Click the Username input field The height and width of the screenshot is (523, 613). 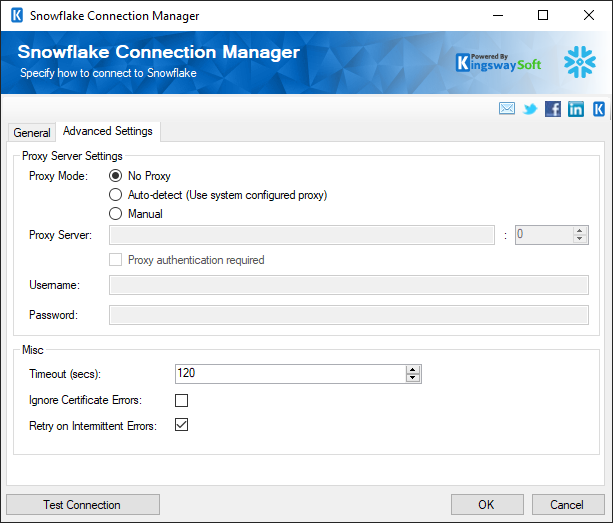point(349,285)
